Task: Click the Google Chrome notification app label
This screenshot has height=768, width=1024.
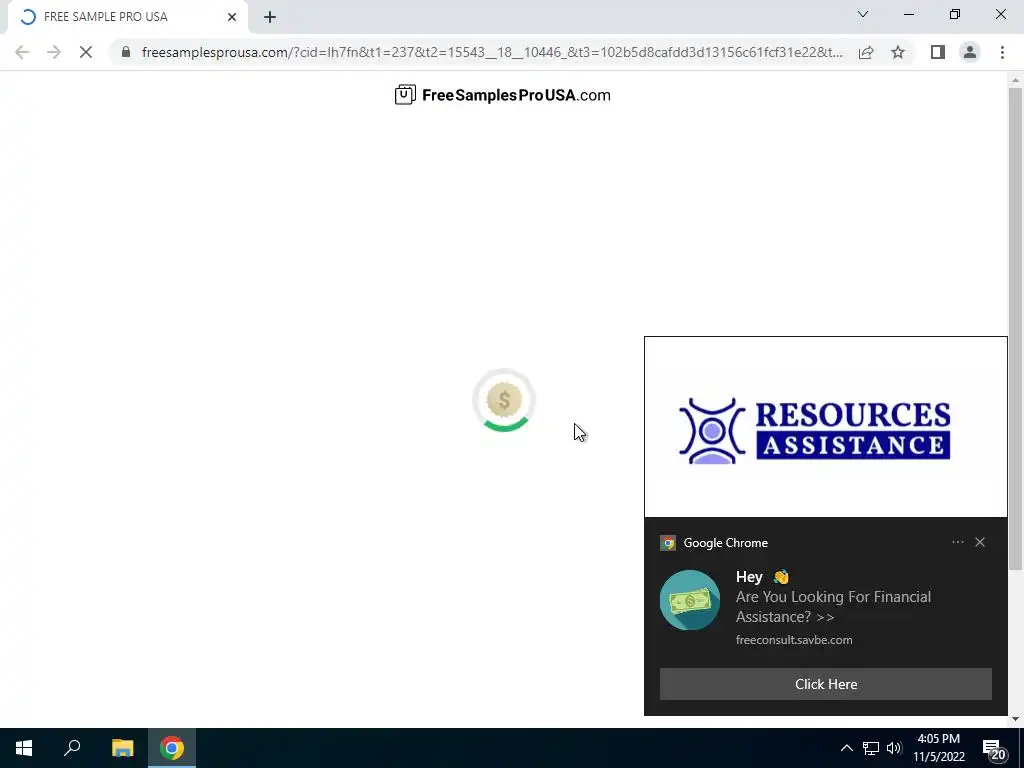Action: (x=726, y=543)
